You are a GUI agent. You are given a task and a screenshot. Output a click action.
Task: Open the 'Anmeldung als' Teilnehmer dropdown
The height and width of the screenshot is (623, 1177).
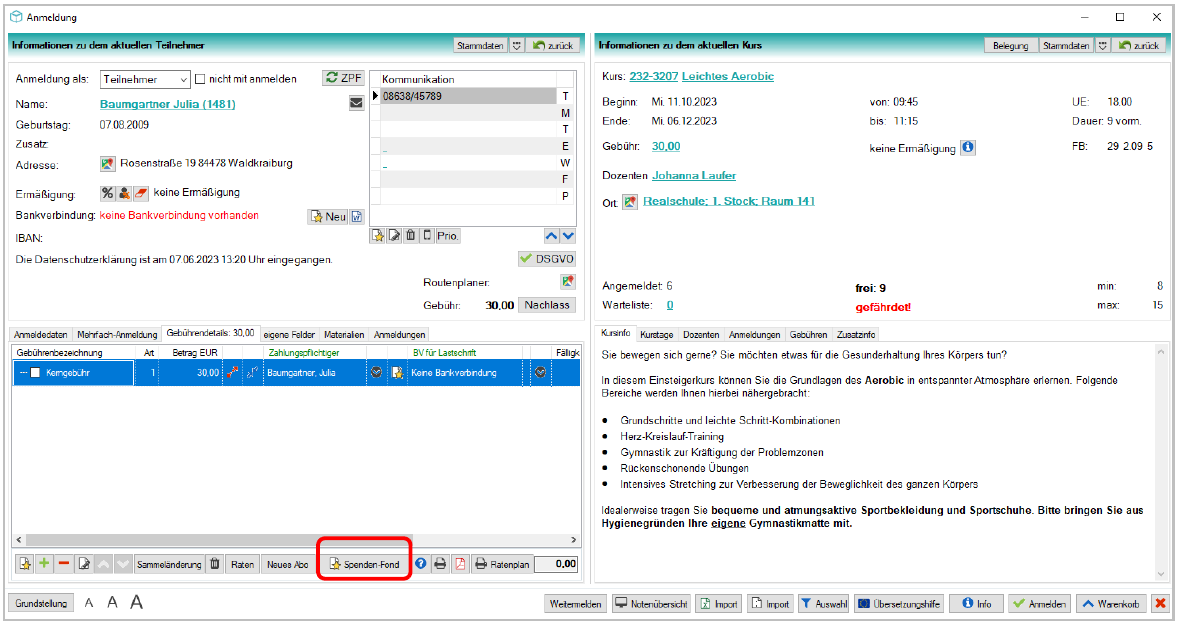(146, 80)
